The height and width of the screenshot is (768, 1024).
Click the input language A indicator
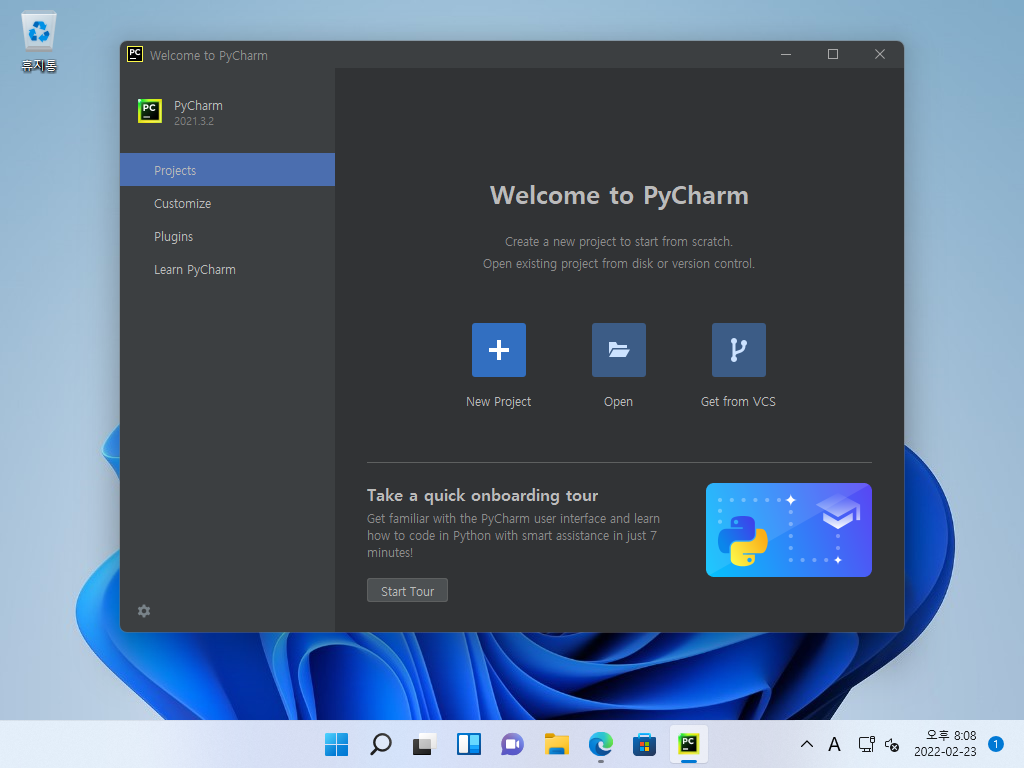834,744
